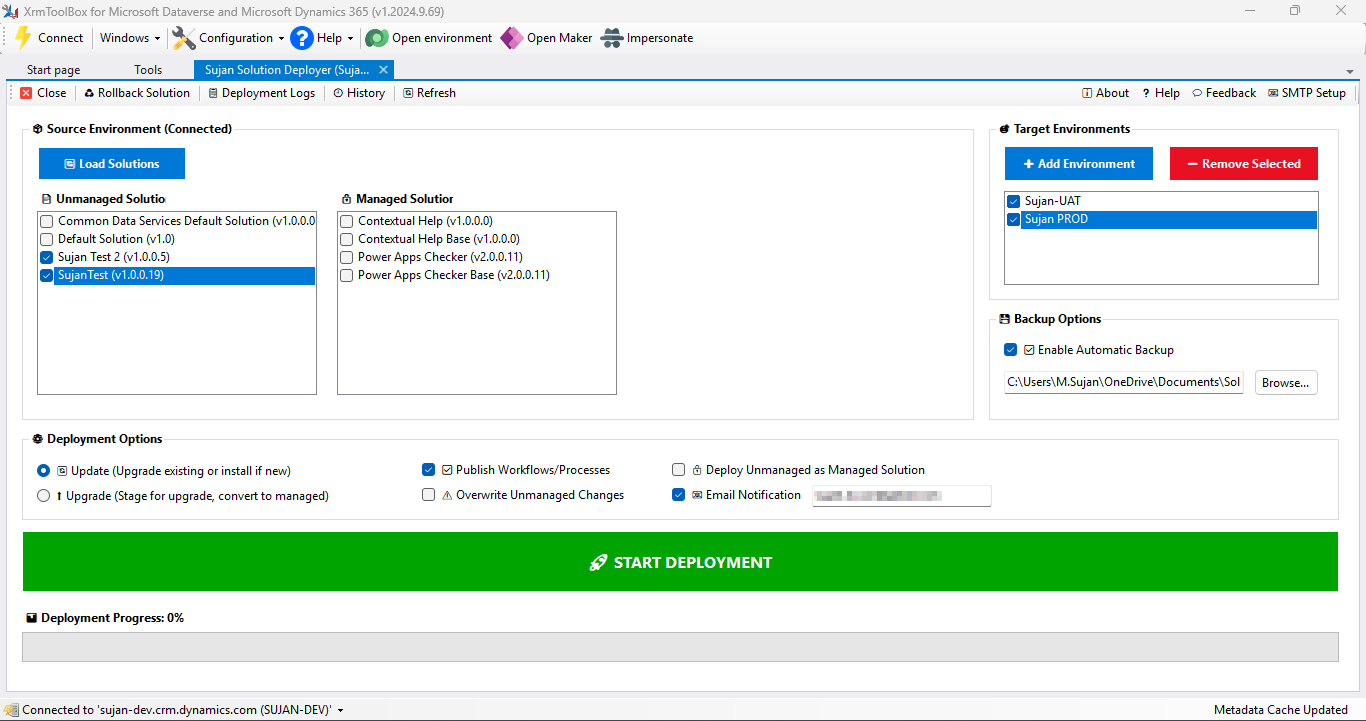The height and width of the screenshot is (721, 1366).
Task: Click the Remove Selected button
Action: (x=1244, y=164)
